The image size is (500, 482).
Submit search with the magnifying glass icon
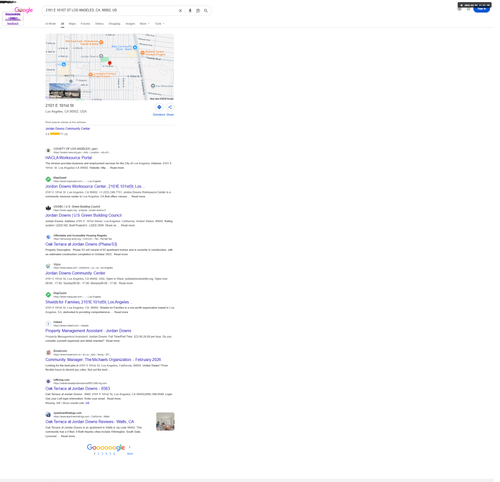coord(206,11)
